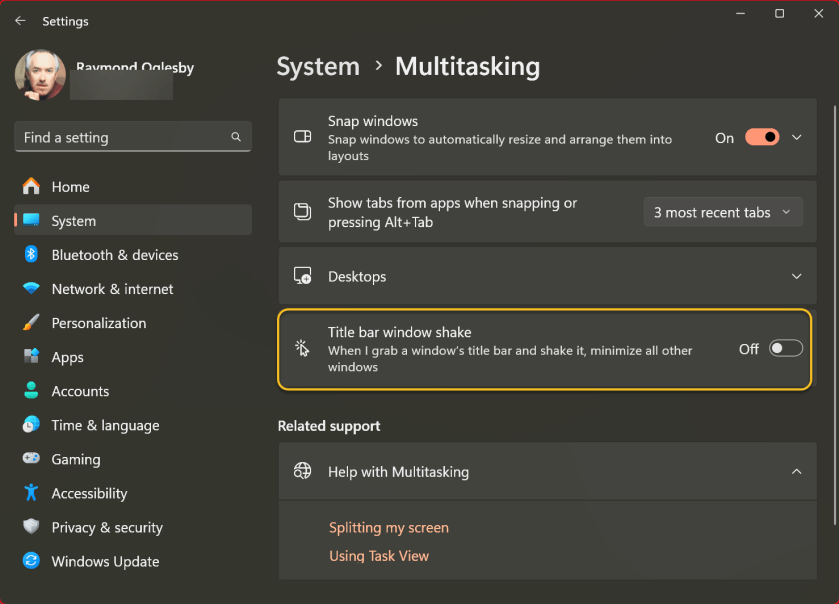Click the search magnifier icon

click(236, 137)
